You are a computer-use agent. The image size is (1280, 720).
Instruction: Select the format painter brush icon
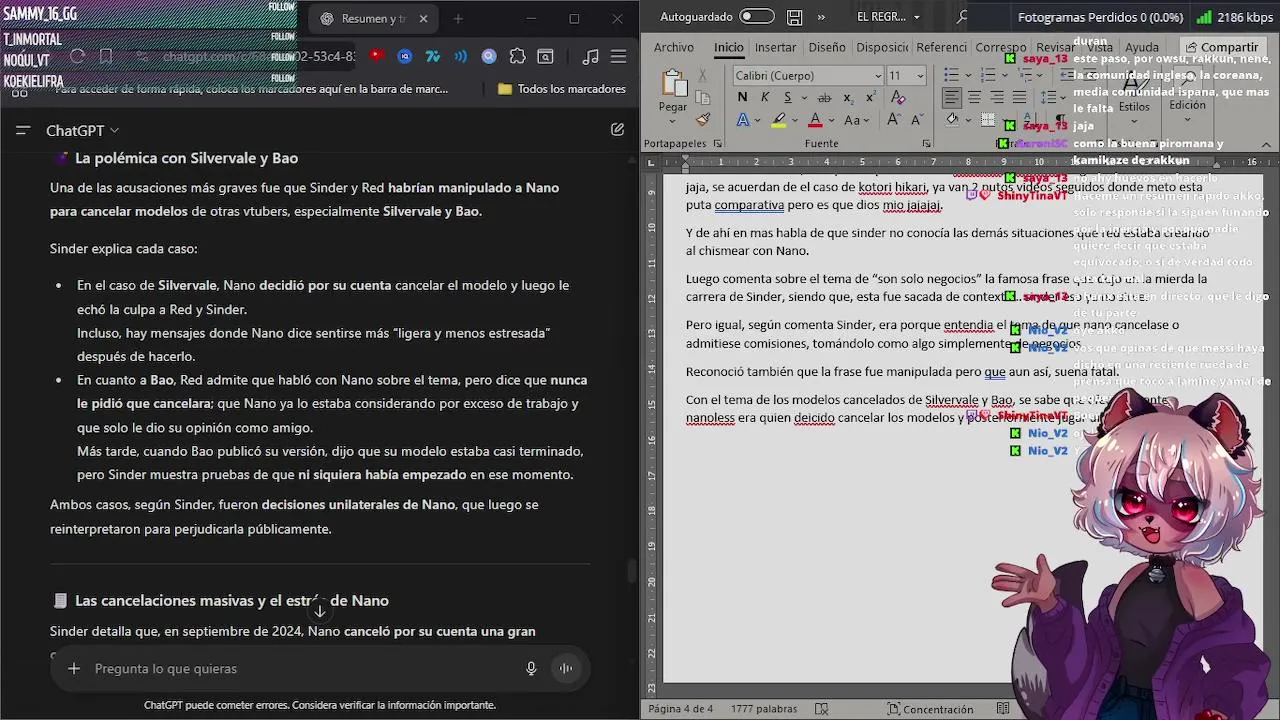[703, 119]
